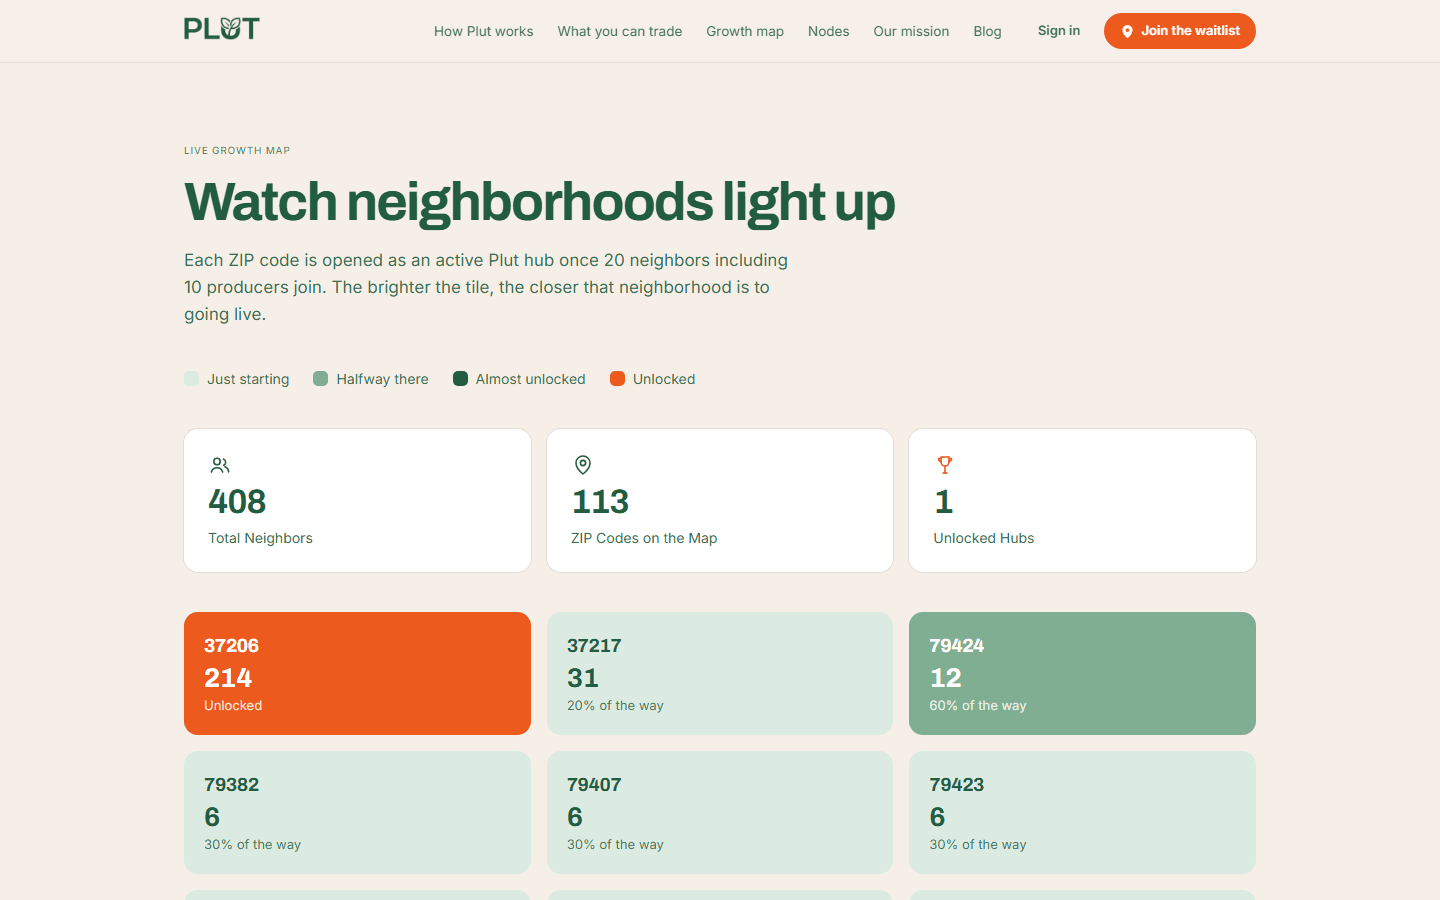Click the Total Neighbors people icon
This screenshot has width=1440, height=900.
[220, 465]
